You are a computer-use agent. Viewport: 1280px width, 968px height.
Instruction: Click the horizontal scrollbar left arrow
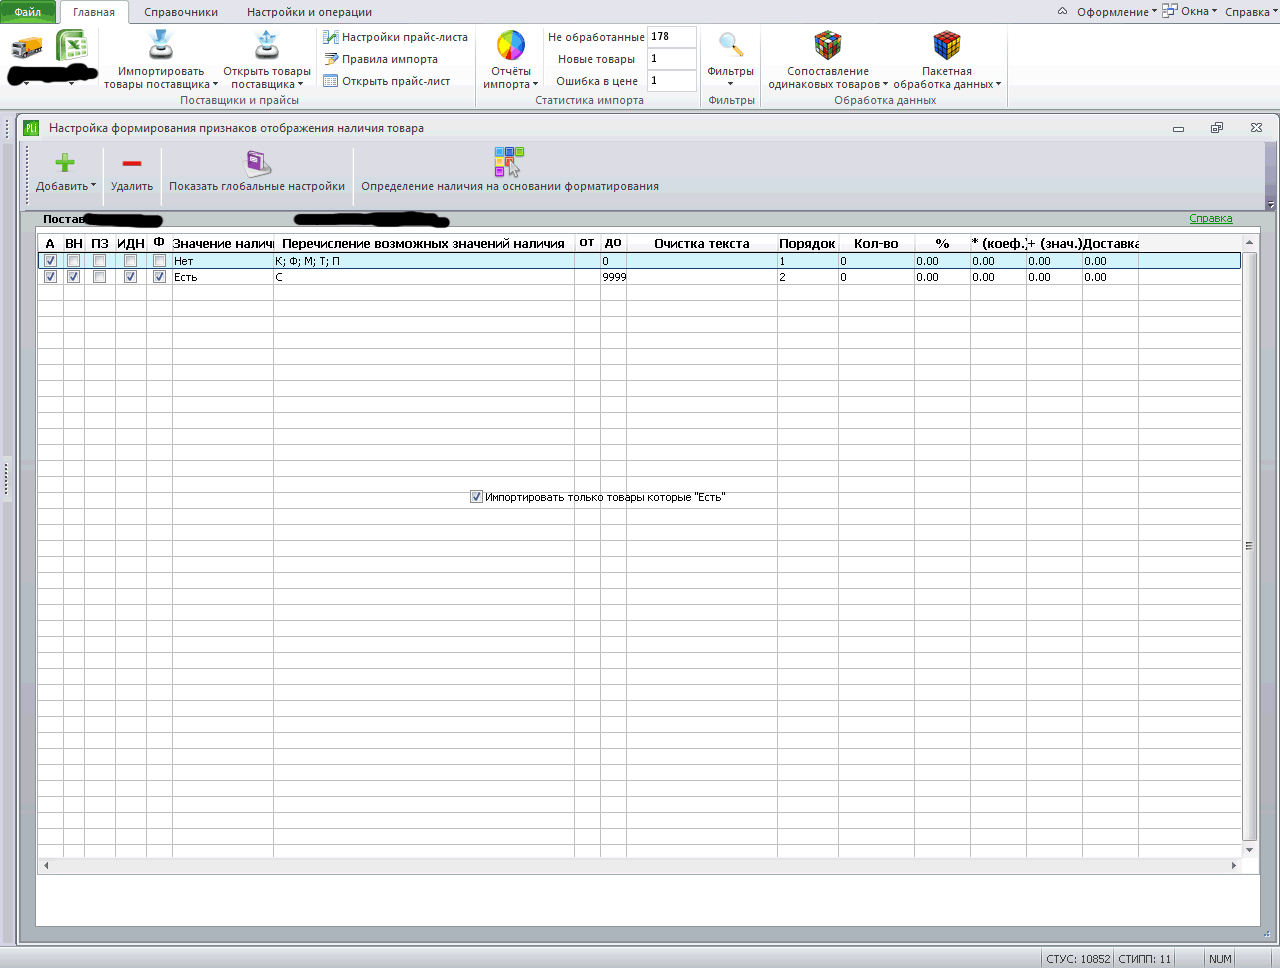[x=46, y=866]
